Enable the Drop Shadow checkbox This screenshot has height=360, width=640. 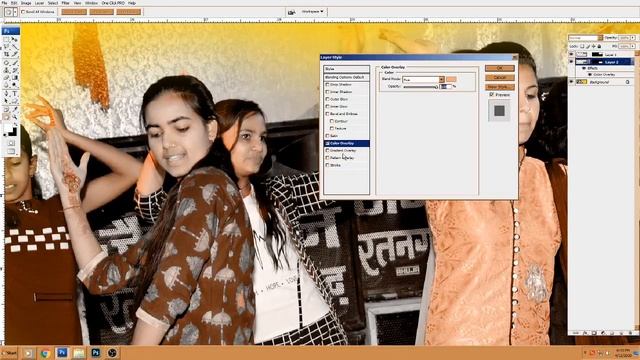[x=327, y=84]
